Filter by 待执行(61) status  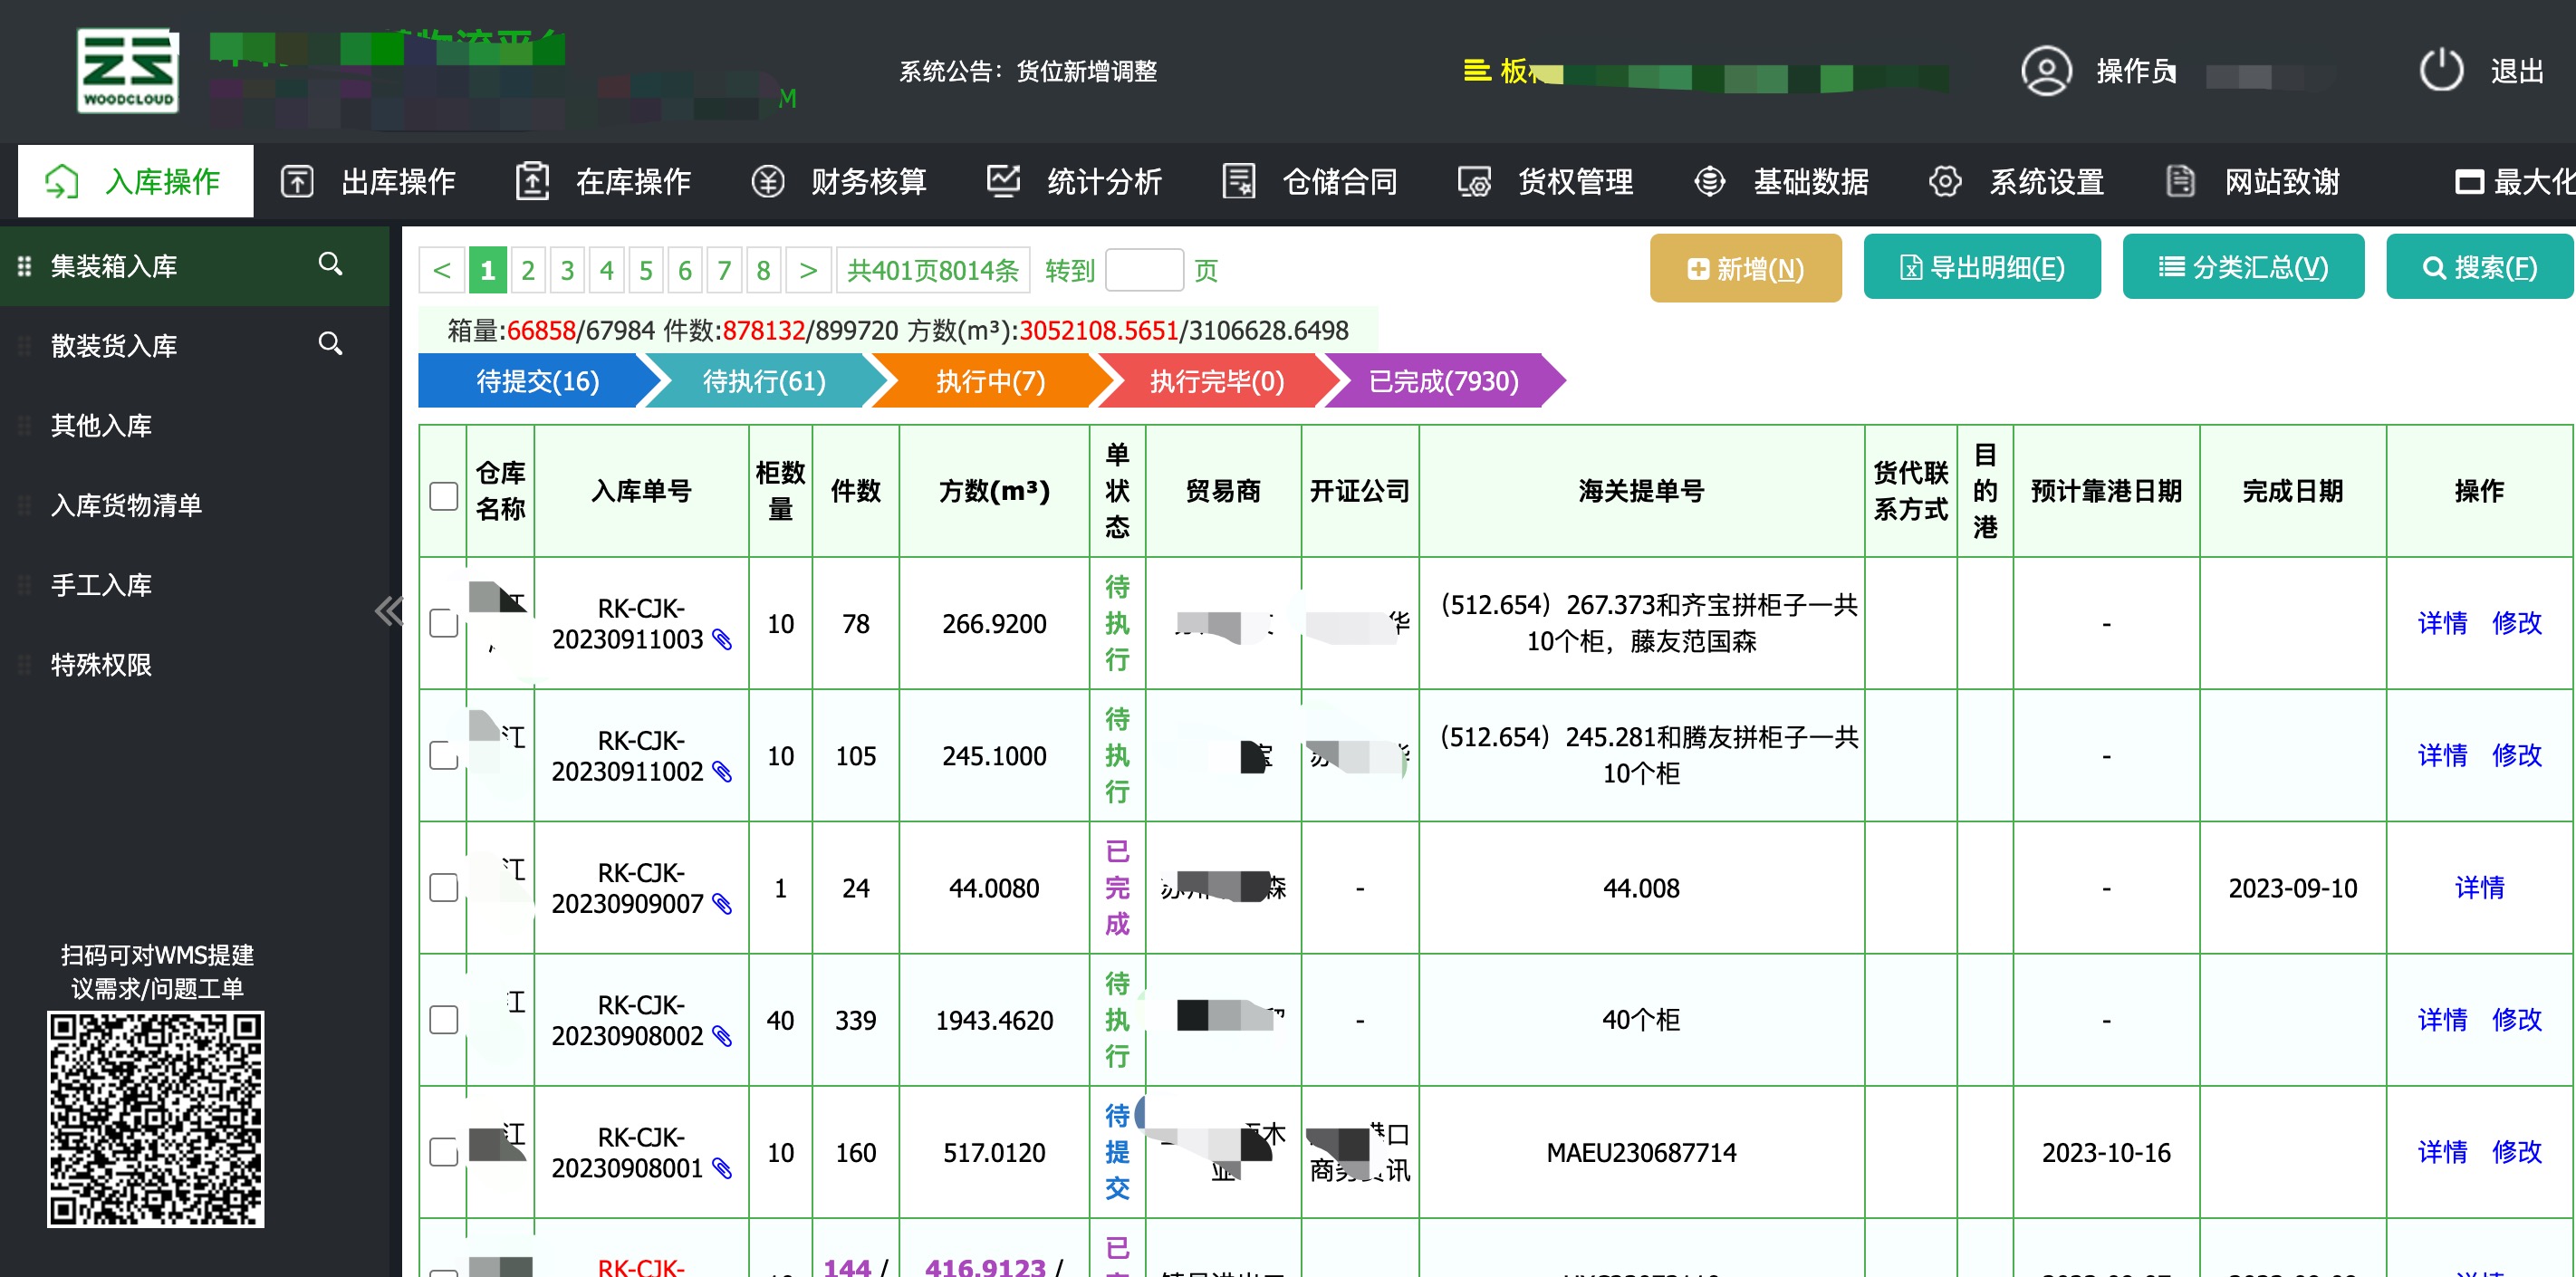click(x=765, y=381)
